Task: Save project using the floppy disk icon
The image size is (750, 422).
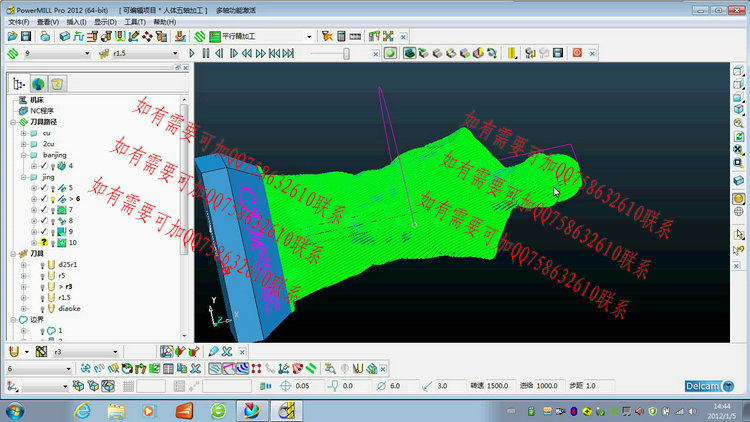Action: tap(26, 36)
